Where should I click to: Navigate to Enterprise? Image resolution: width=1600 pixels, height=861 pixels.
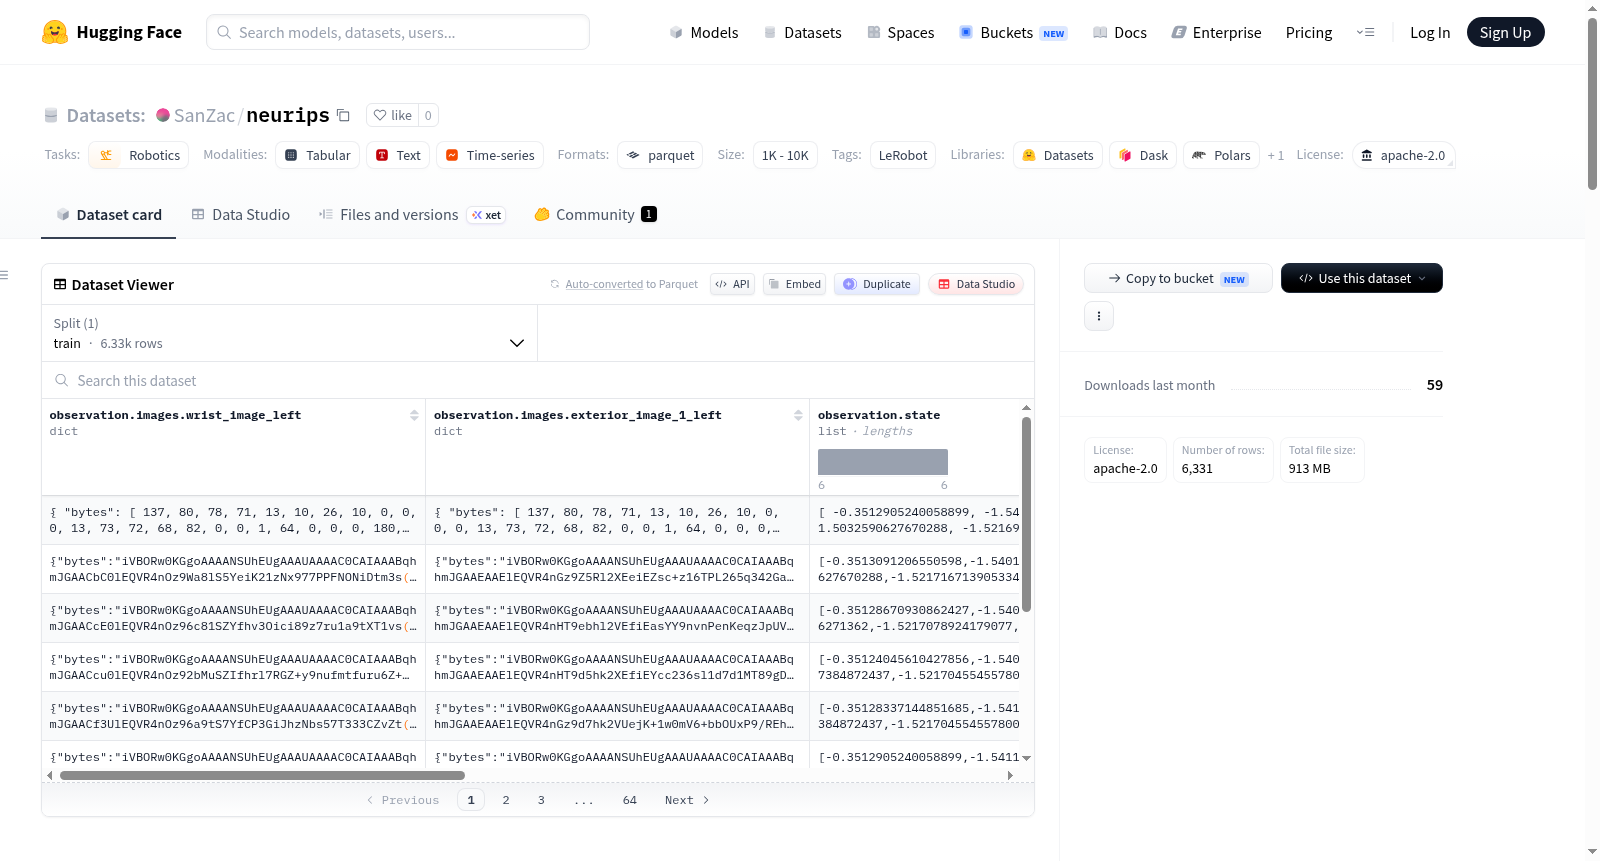tap(1217, 32)
